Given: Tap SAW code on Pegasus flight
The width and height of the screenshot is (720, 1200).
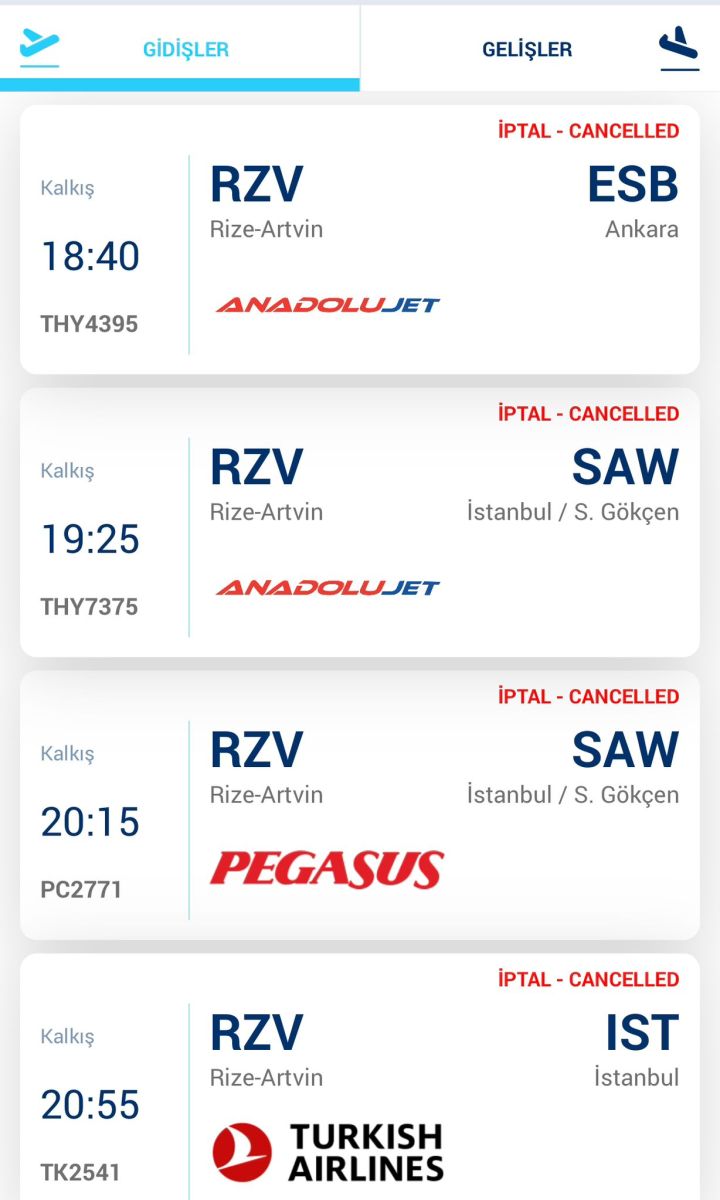Looking at the screenshot, I should [x=625, y=750].
